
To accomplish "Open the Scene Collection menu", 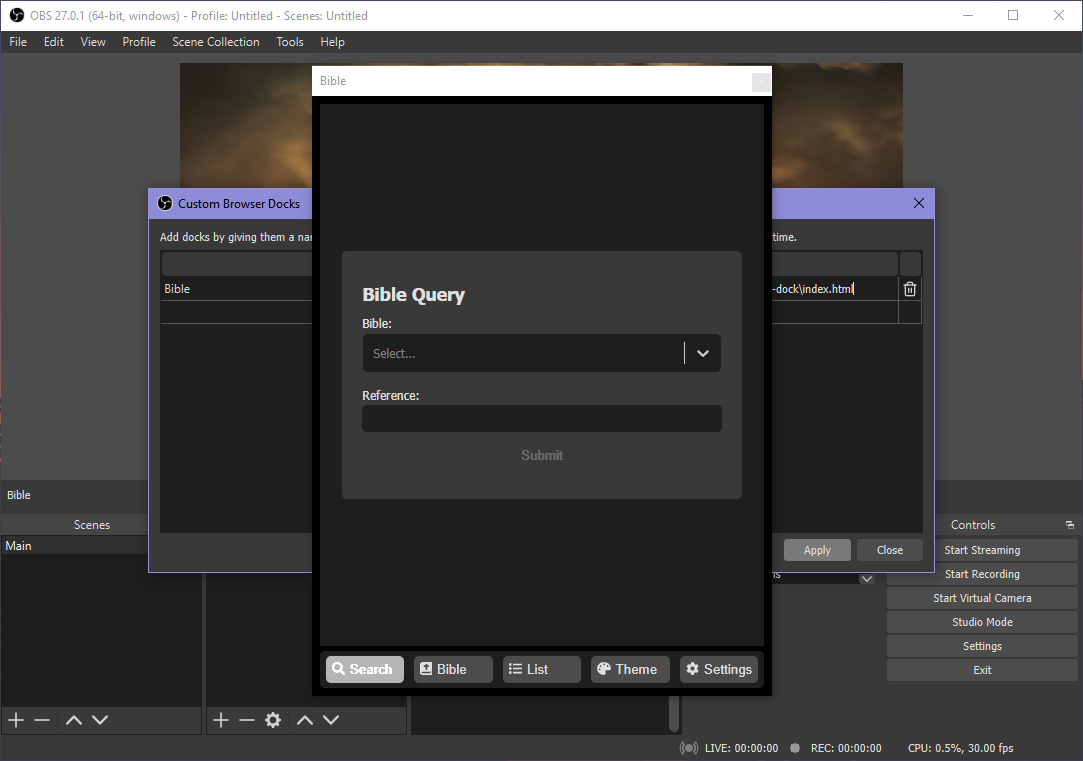I will (216, 41).
